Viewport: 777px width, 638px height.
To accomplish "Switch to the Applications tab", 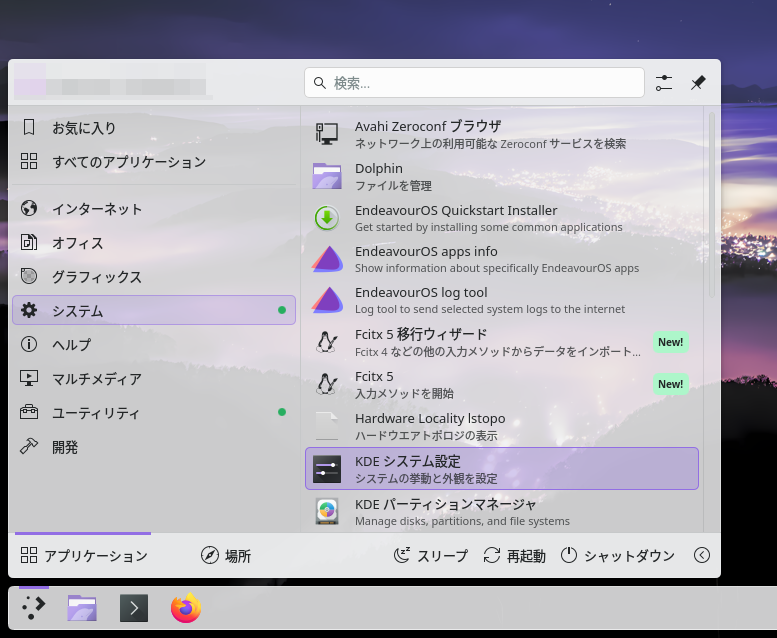I will coord(84,556).
